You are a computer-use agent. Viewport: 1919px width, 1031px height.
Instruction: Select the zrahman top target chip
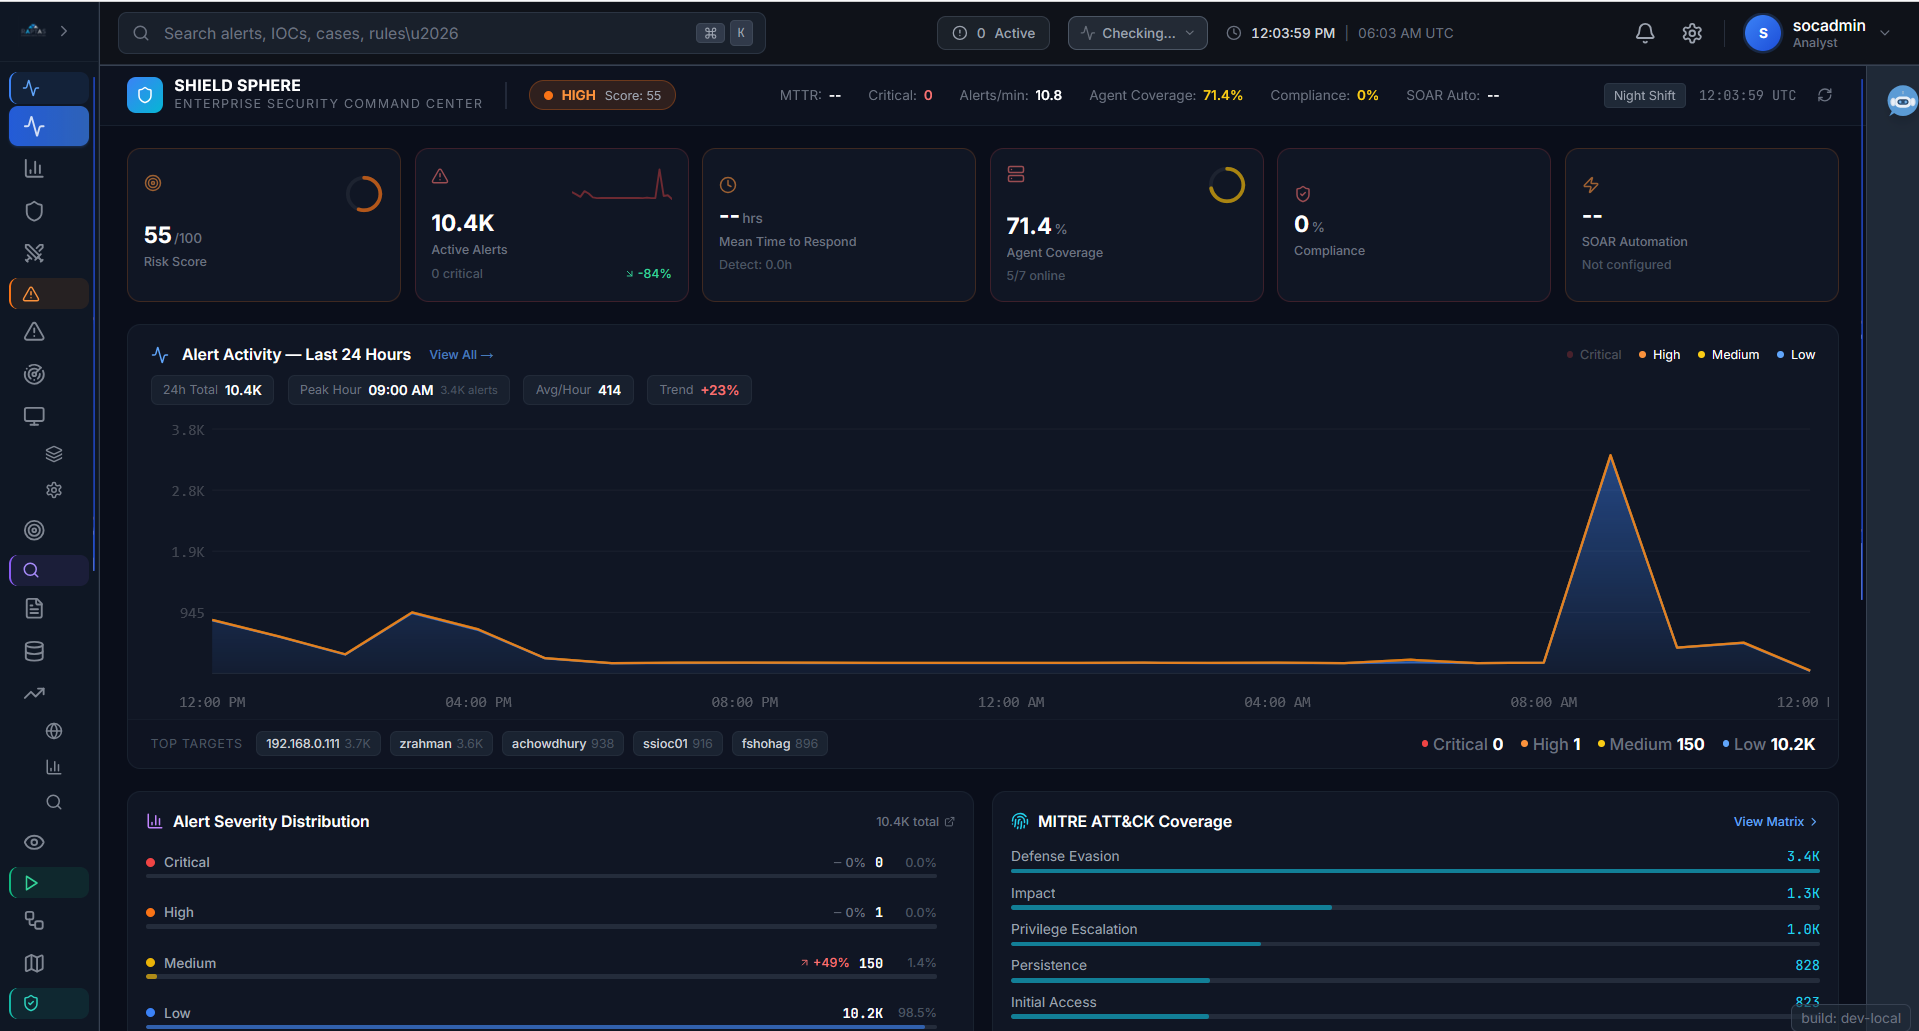pos(440,743)
